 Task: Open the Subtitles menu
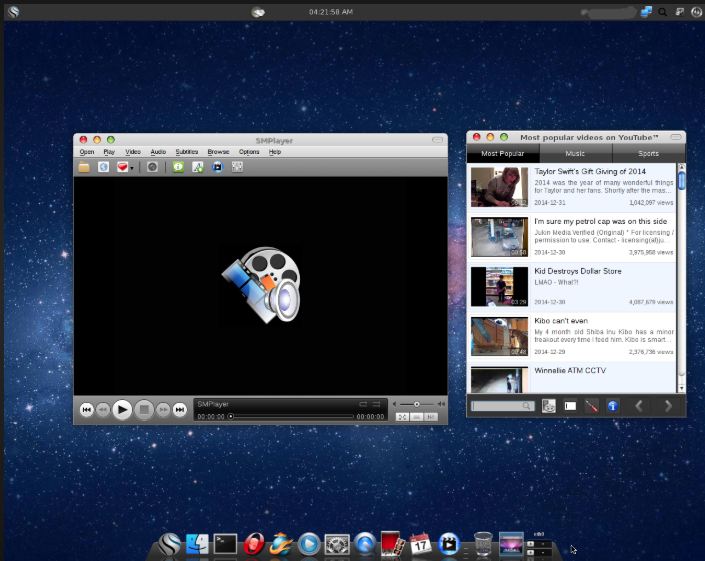[x=187, y=152]
